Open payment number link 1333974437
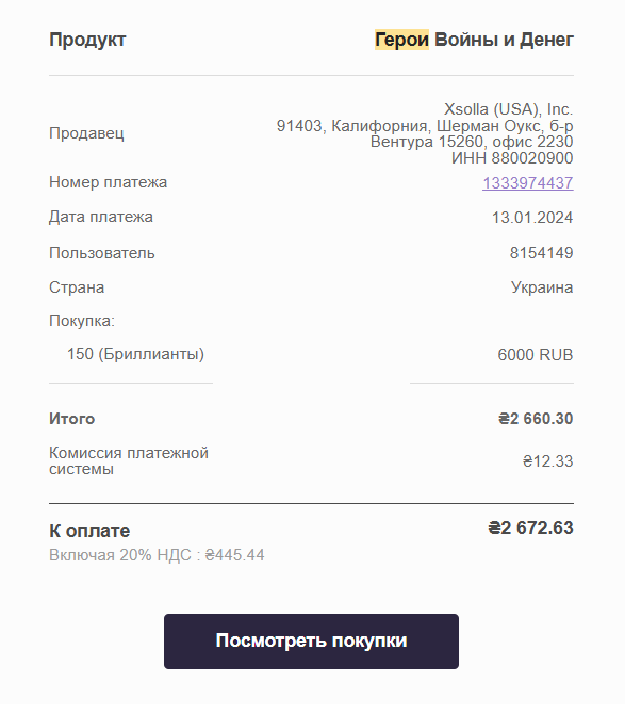 528,183
